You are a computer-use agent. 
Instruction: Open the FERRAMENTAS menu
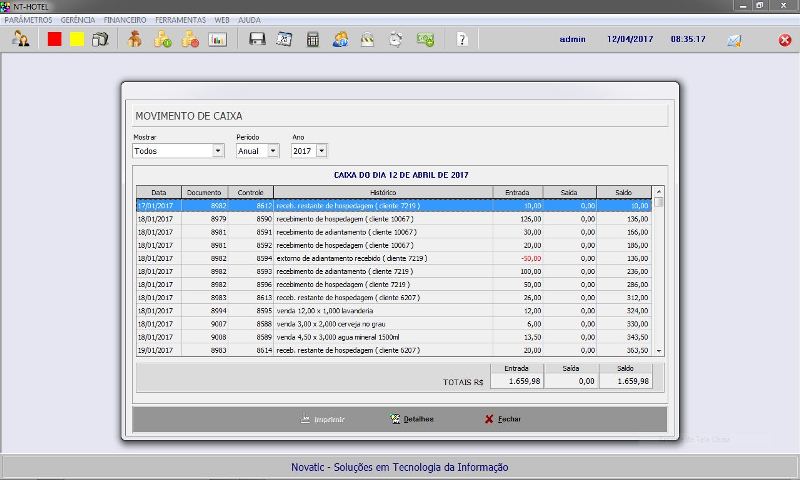click(x=180, y=19)
